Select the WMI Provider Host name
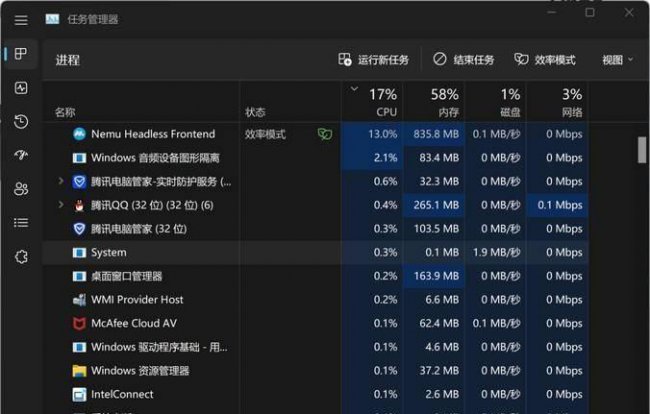Screen dimensions: 650x414 137,300
